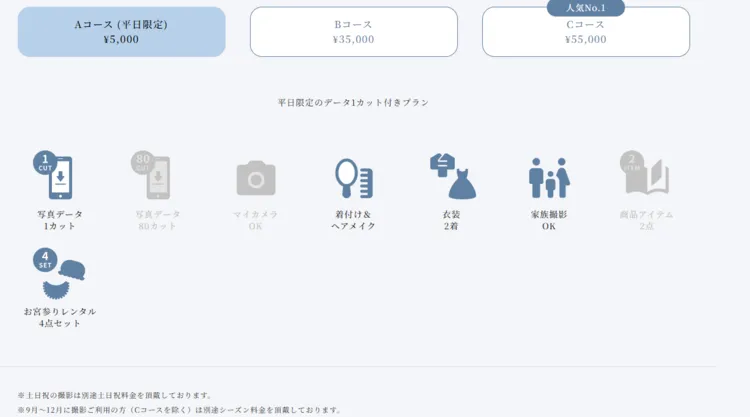Click the マイカメラ OK label
The height and width of the screenshot is (417, 750).
(255, 220)
